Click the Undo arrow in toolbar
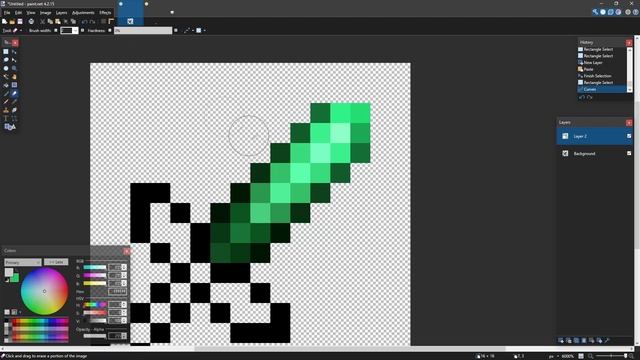 tap(84, 22)
